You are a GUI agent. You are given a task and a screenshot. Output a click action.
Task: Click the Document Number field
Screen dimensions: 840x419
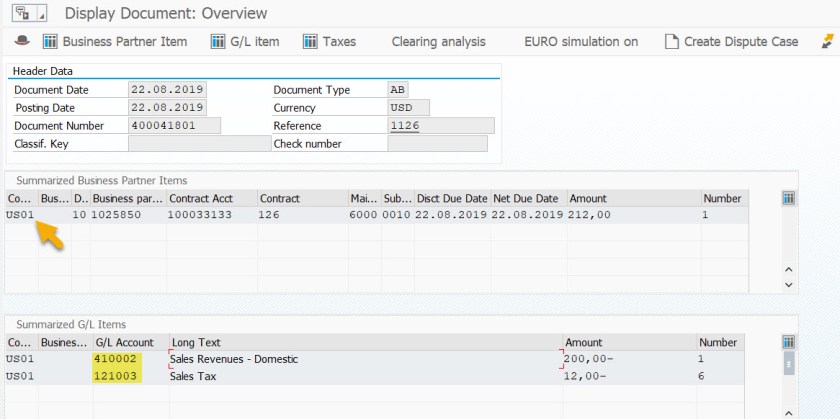[x=175, y=126]
